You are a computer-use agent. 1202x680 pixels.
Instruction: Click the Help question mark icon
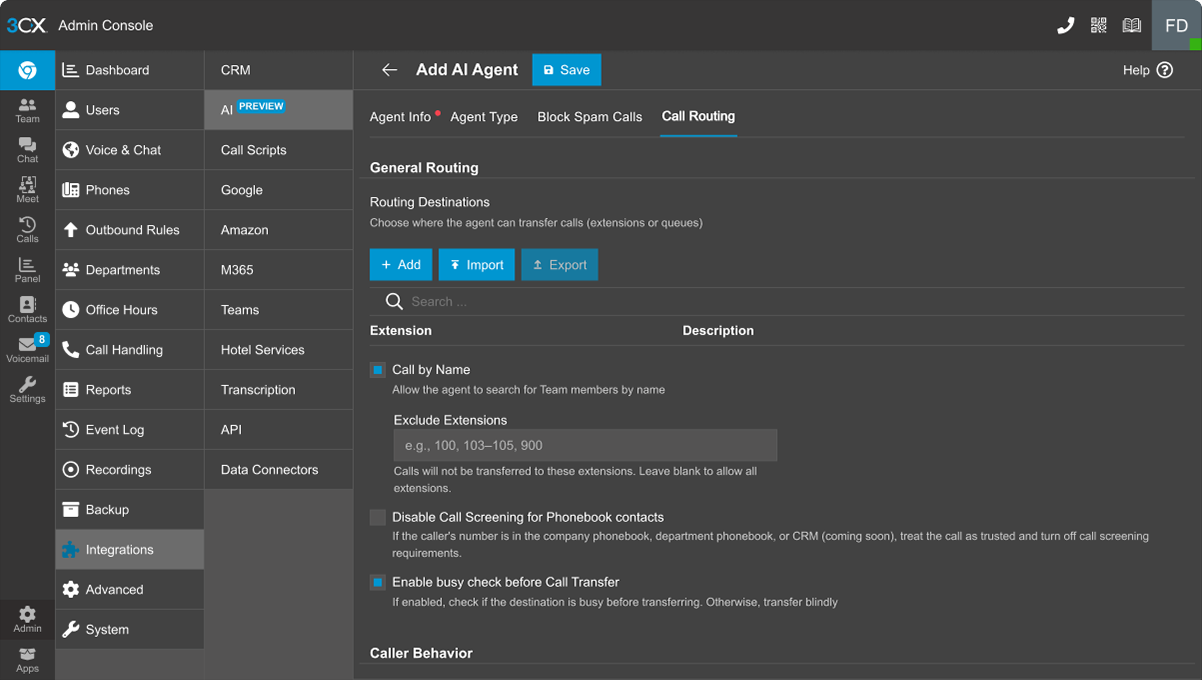click(x=1164, y=70)
